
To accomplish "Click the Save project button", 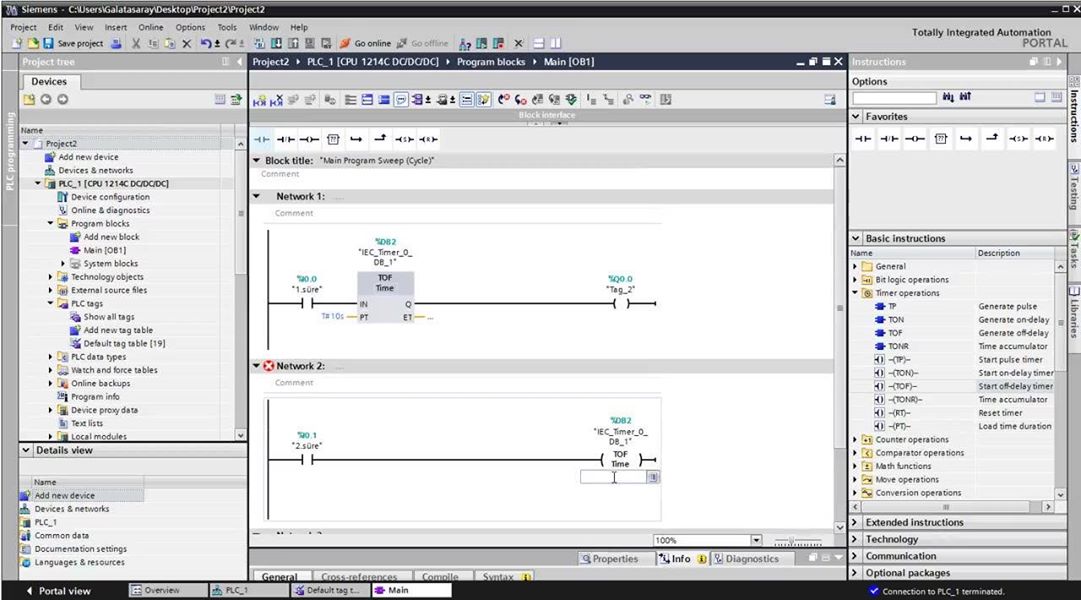I will (x=73, y=43).
